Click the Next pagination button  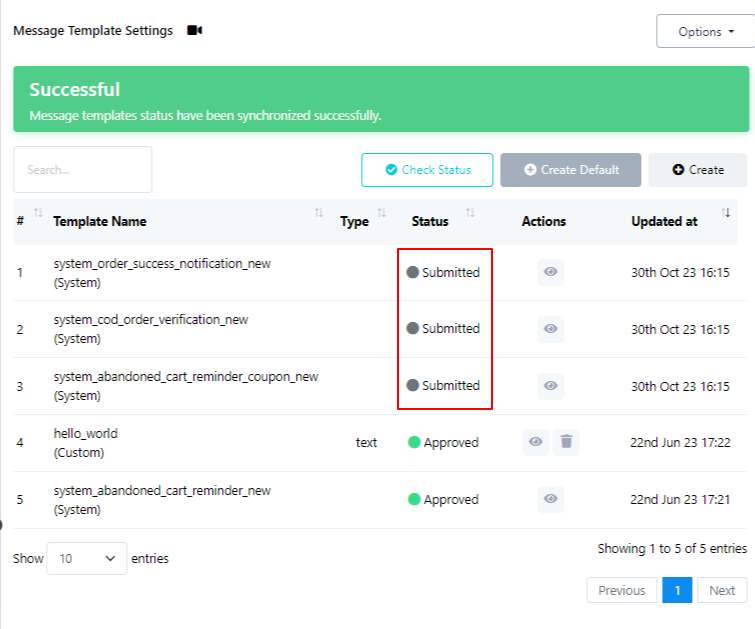722,590
